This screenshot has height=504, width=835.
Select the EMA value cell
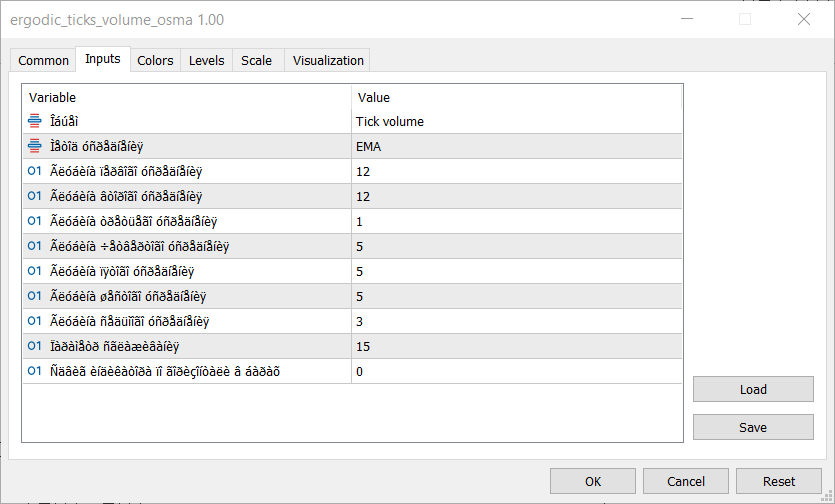pos(517,147)
